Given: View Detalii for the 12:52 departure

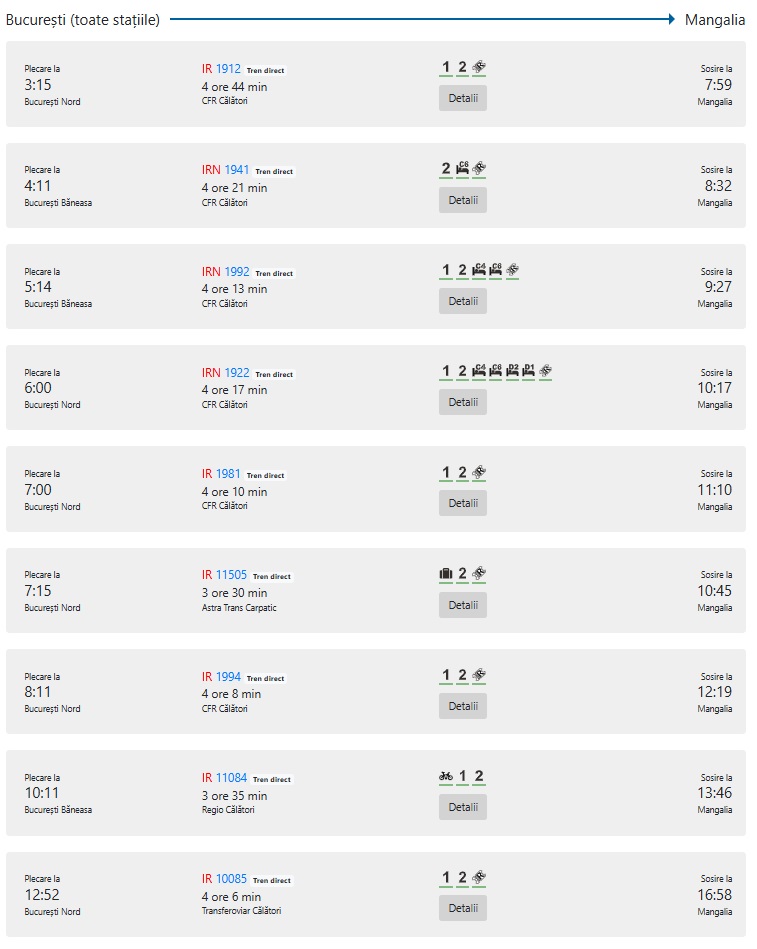Looking at the screenshot, I should (463, 908).
